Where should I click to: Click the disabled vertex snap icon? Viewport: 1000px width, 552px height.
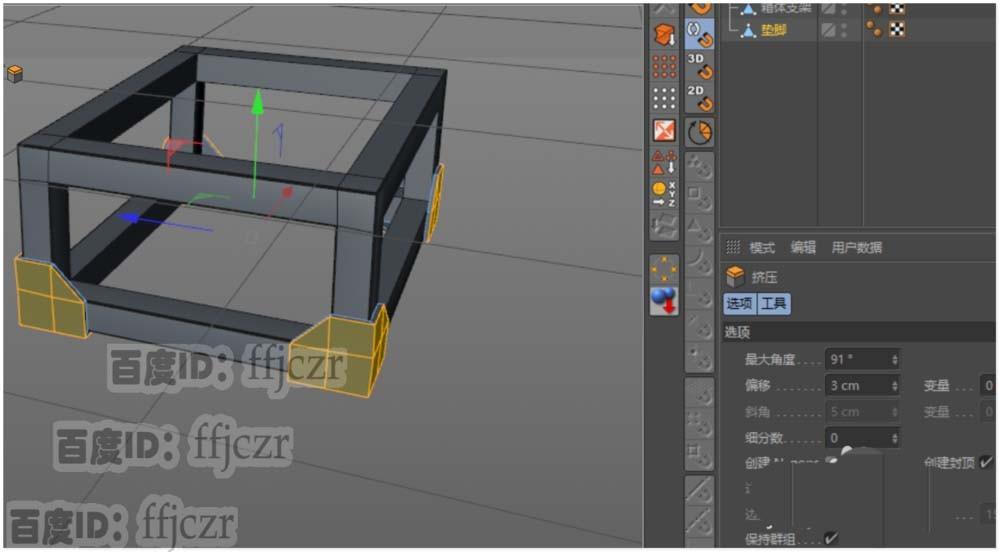point(700,167)
